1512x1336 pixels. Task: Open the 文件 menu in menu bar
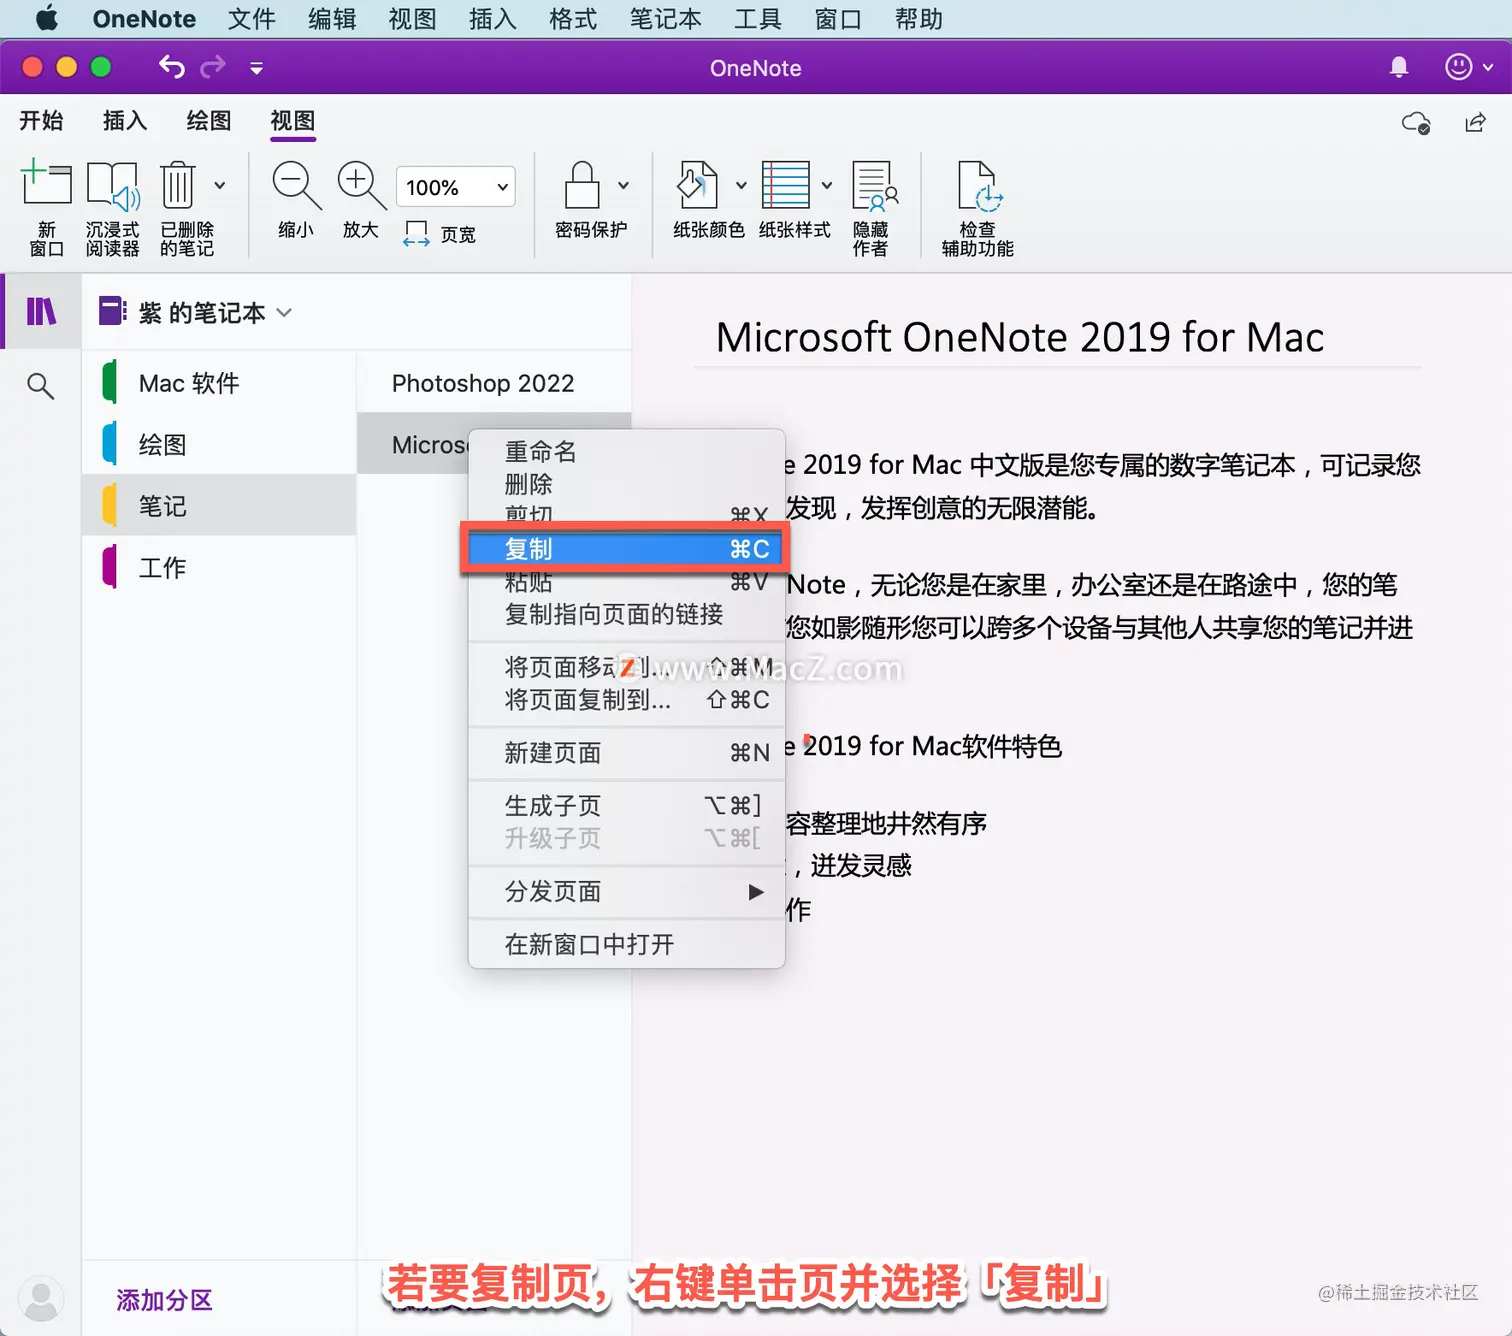pyautogui.click(x=251, y=18)
